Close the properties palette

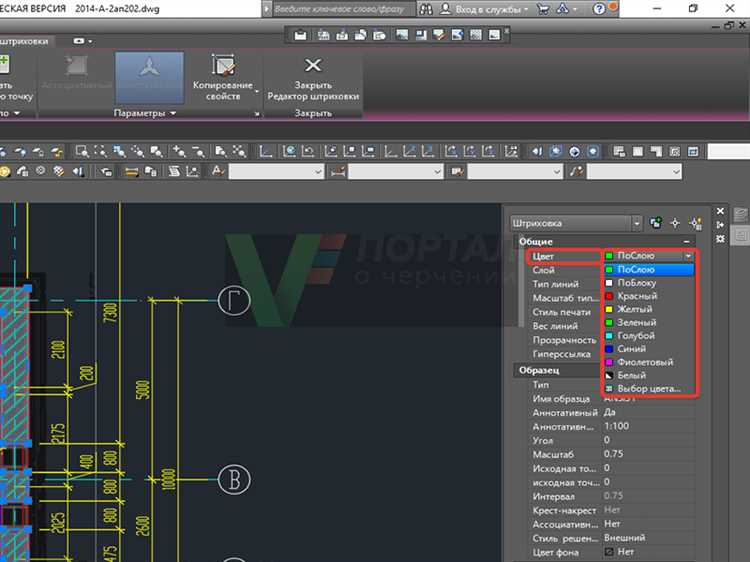click(720, 211)
